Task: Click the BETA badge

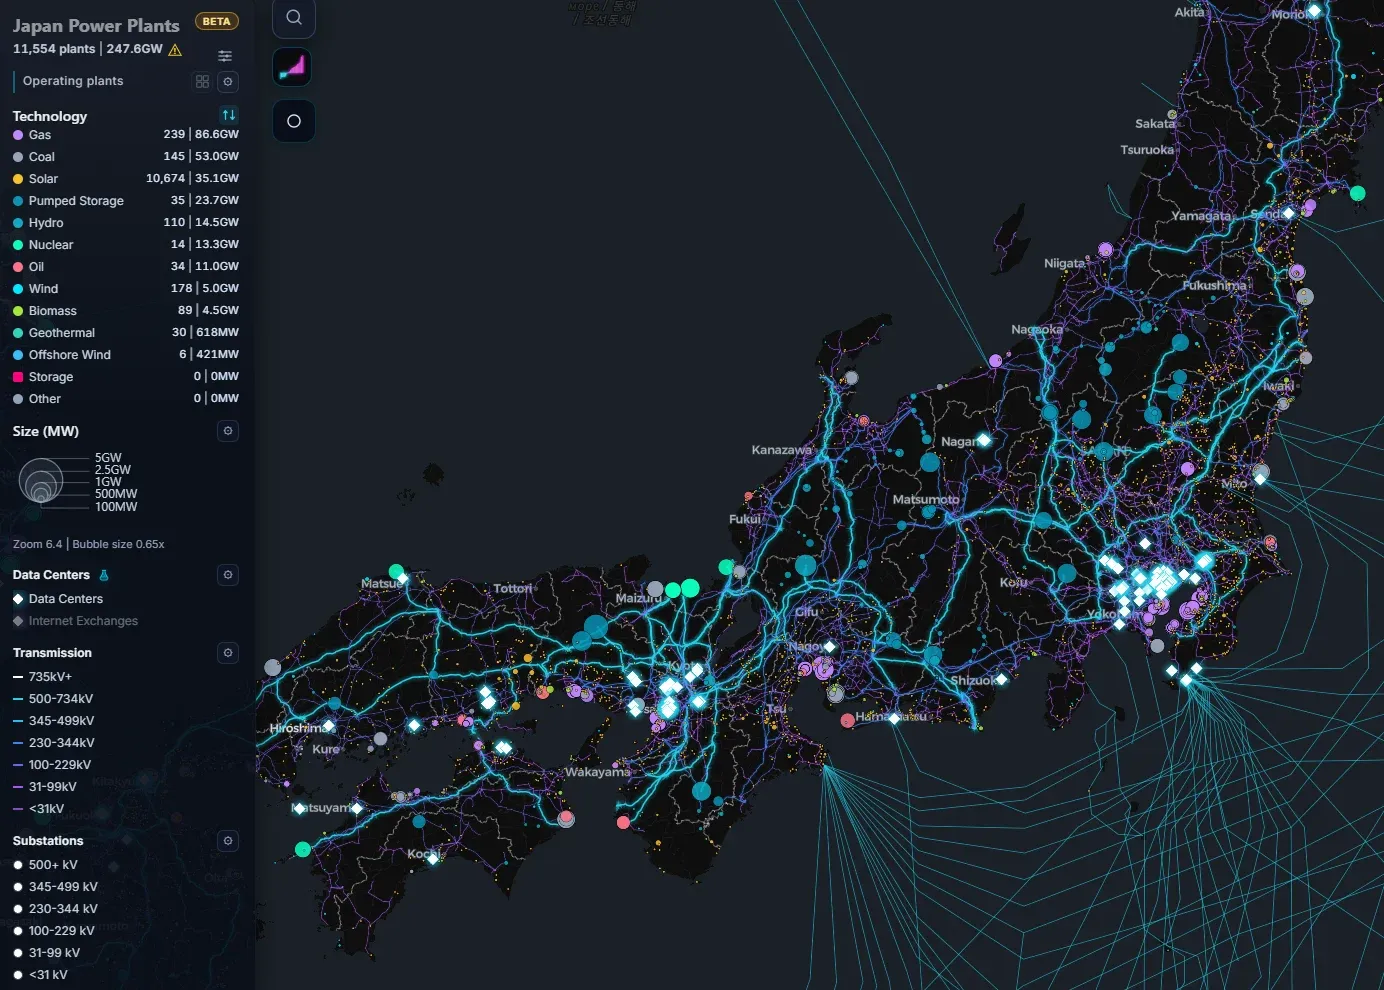Action: [216, 21]
